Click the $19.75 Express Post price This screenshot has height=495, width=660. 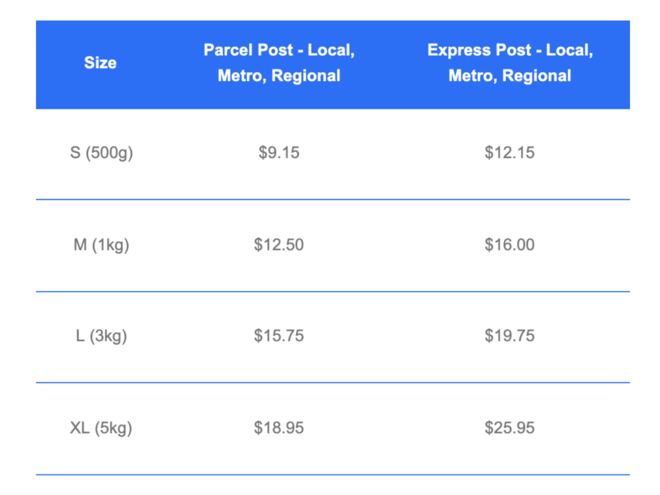tap(509, 336)
